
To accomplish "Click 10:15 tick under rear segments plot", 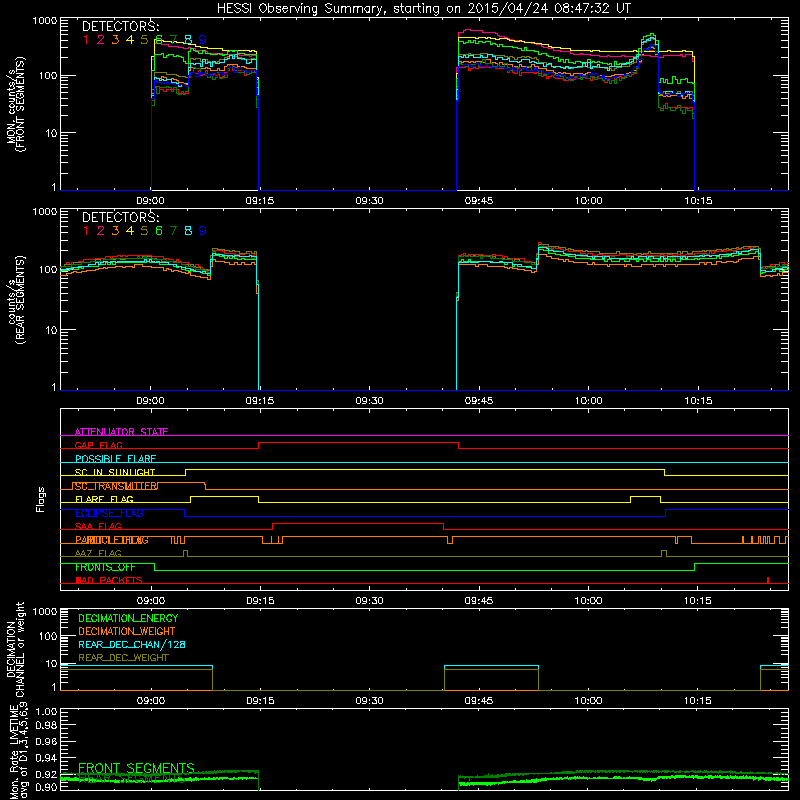I will click(698, 401).
